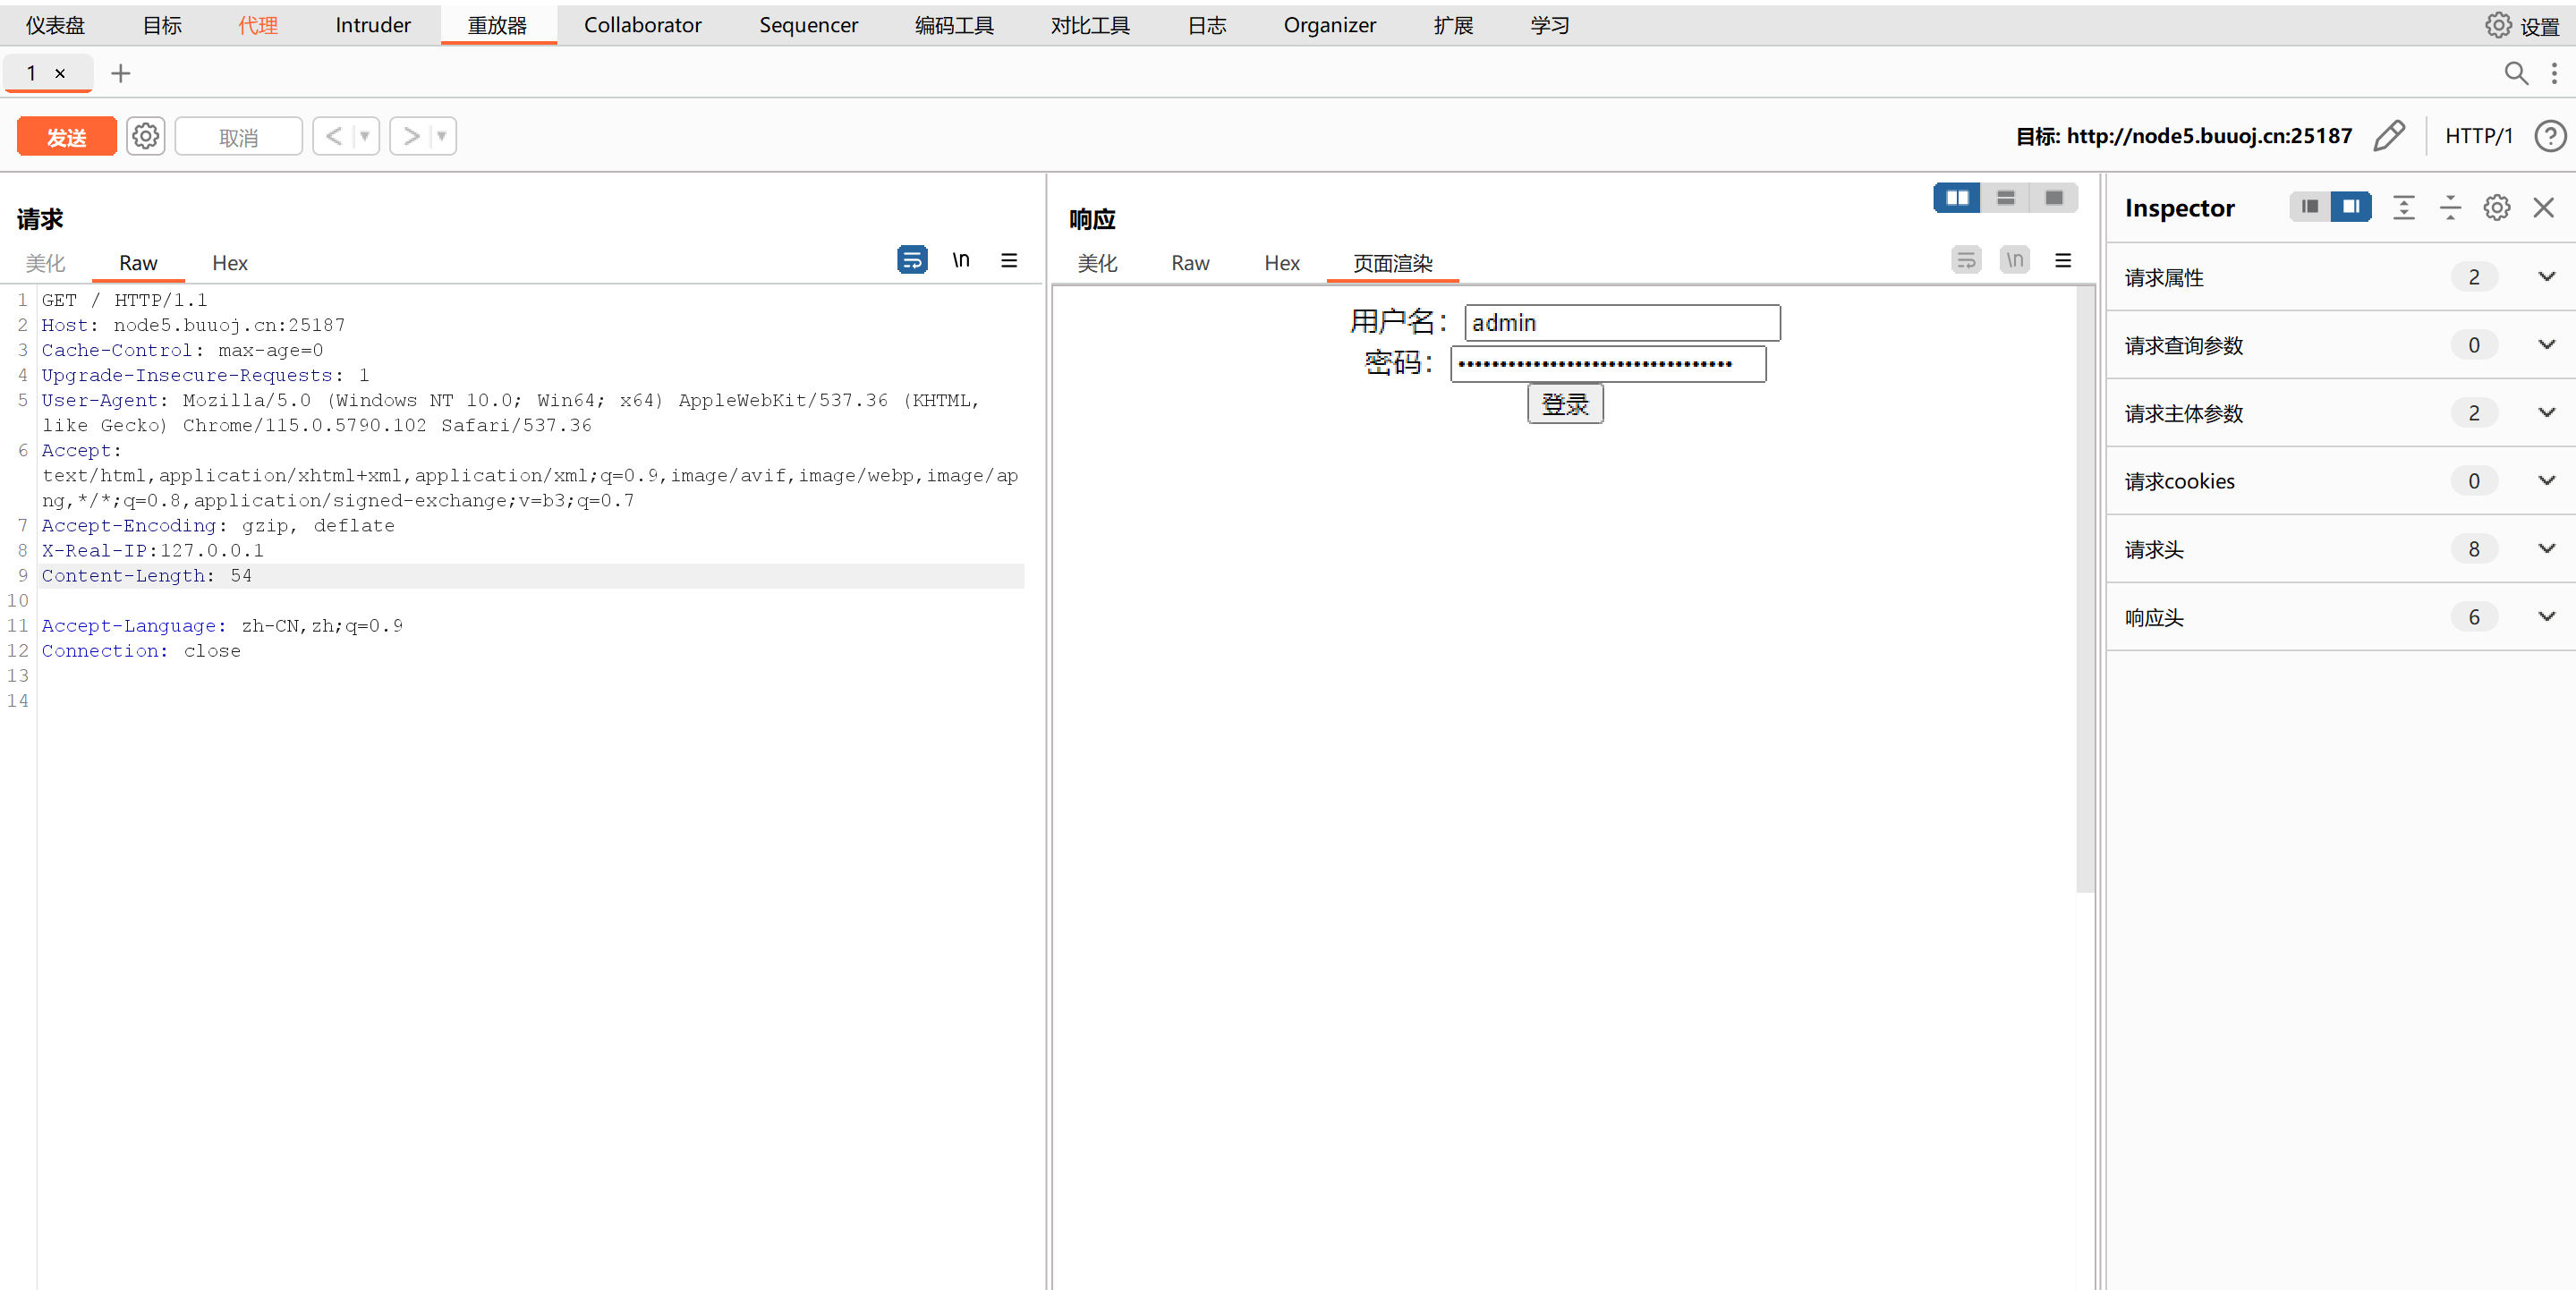Toggle request line wrap icon

[911, 260]
